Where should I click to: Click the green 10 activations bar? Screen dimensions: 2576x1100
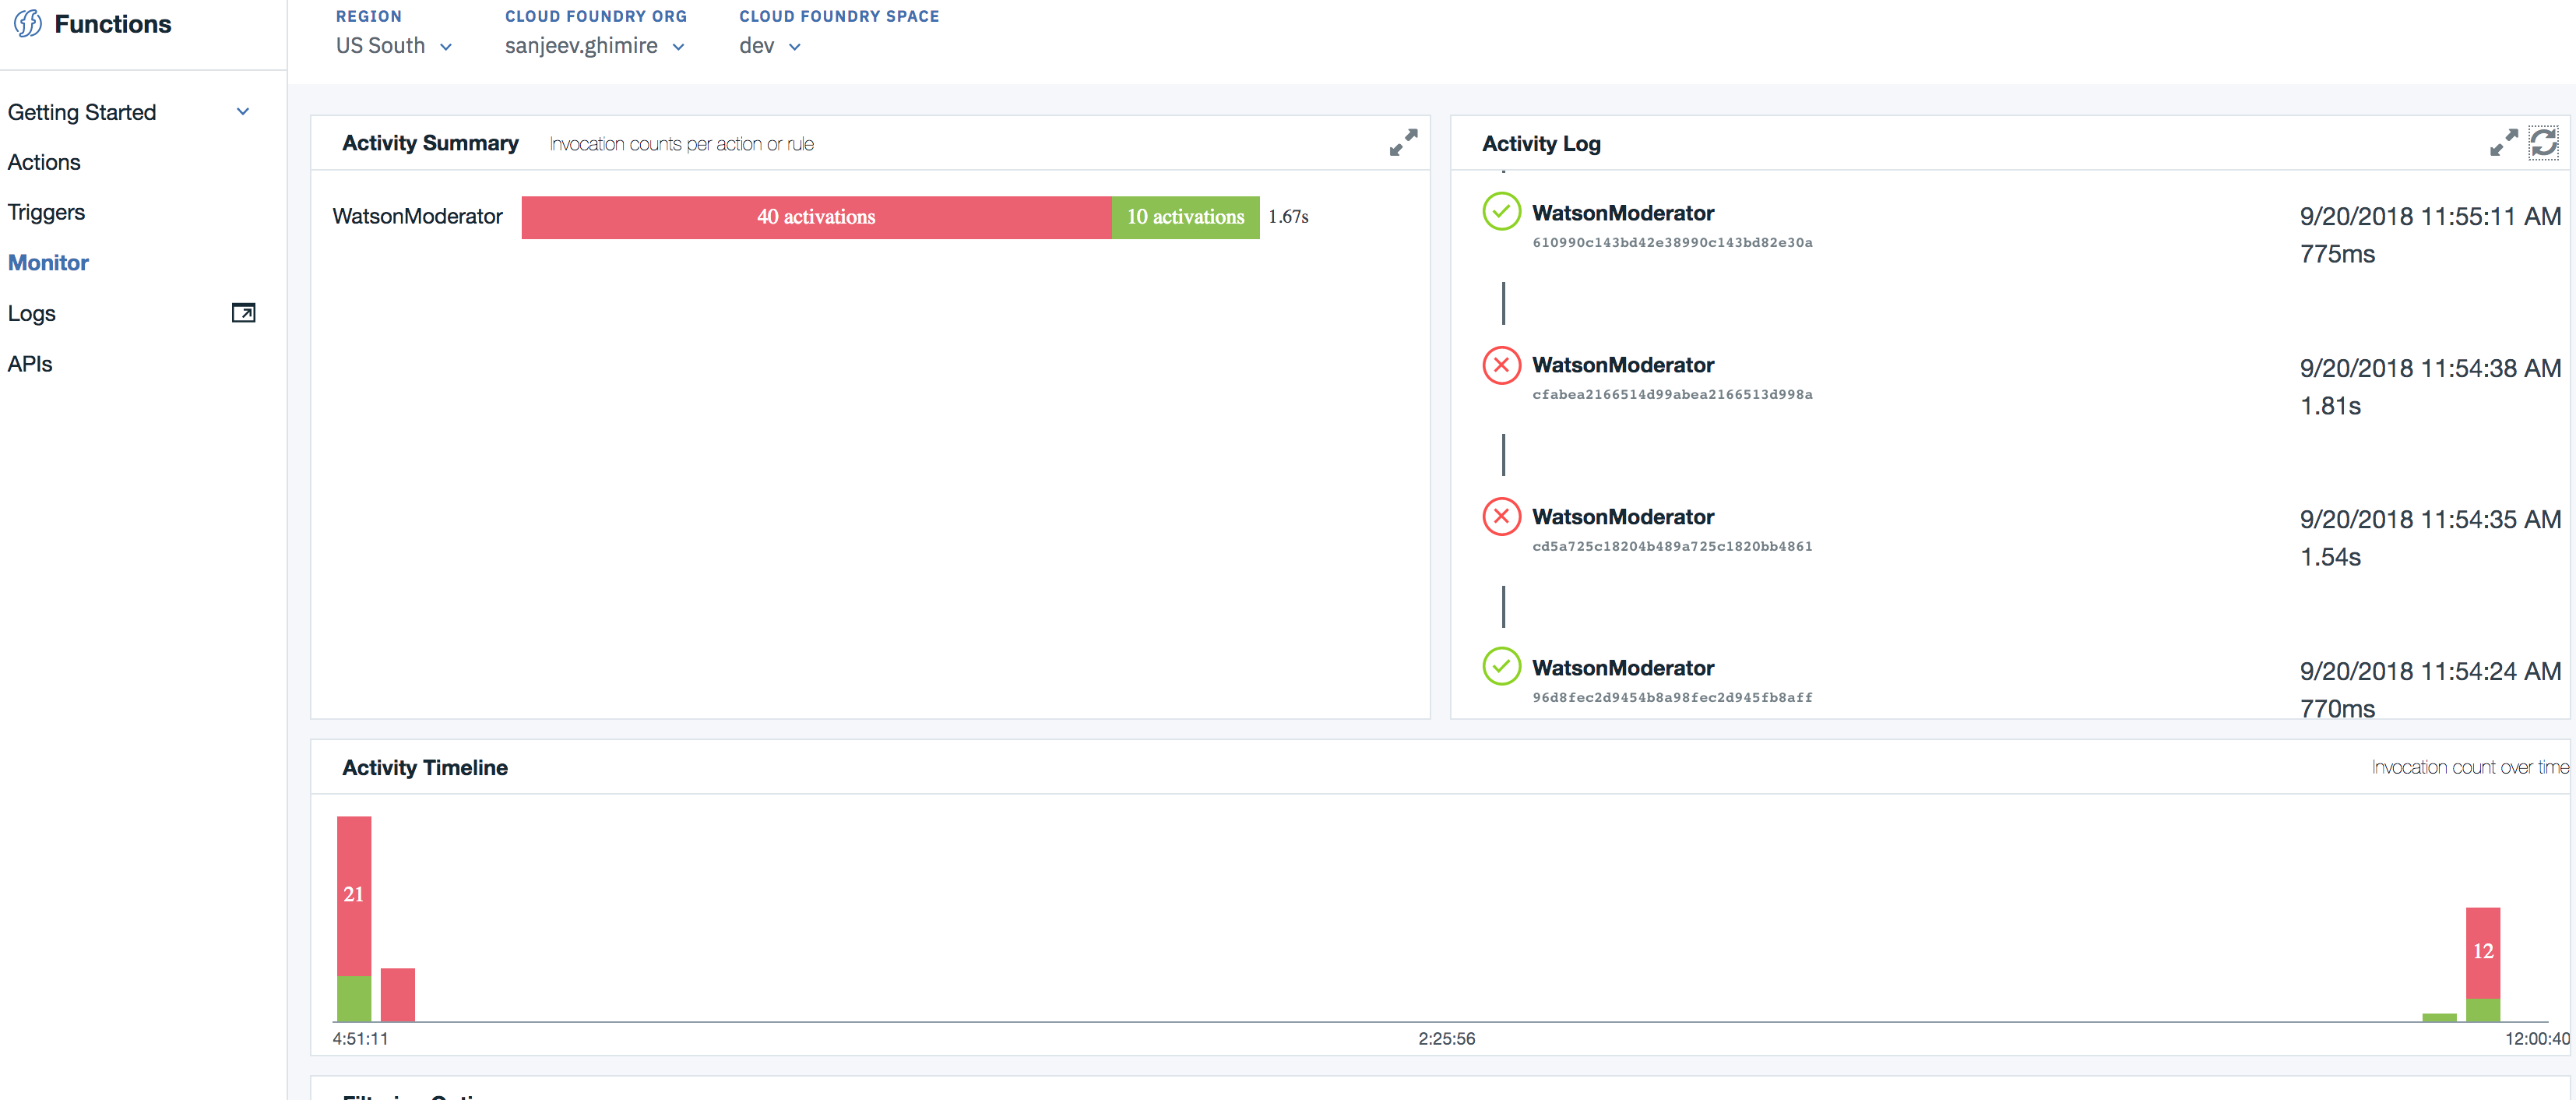[1185, 217]
